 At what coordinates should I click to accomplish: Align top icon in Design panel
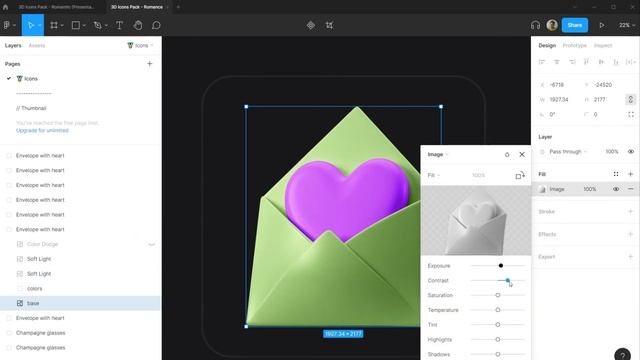[x=587, y=62]
